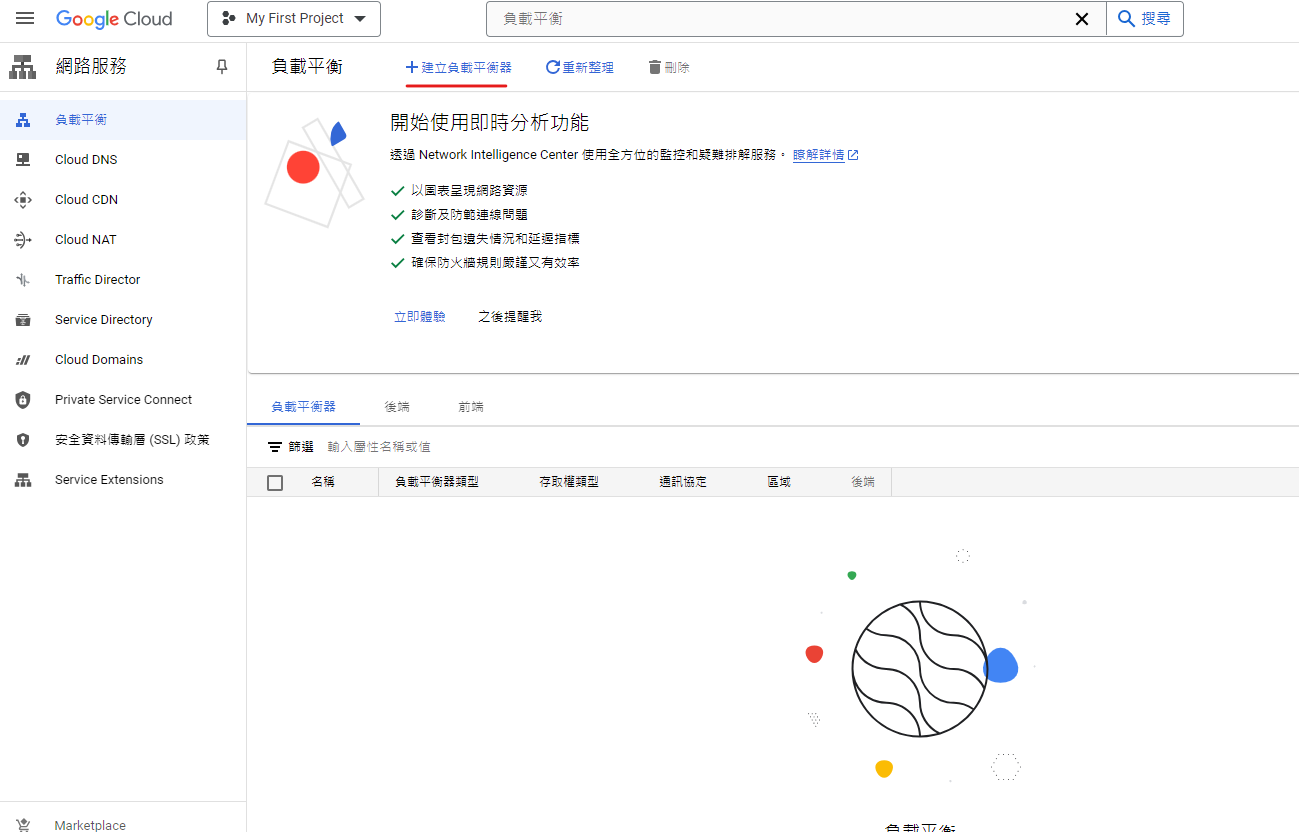This screenshot has width=1299, height=832.
Task: Click the pin icon beside 網路服務
Action: point(222,67)
